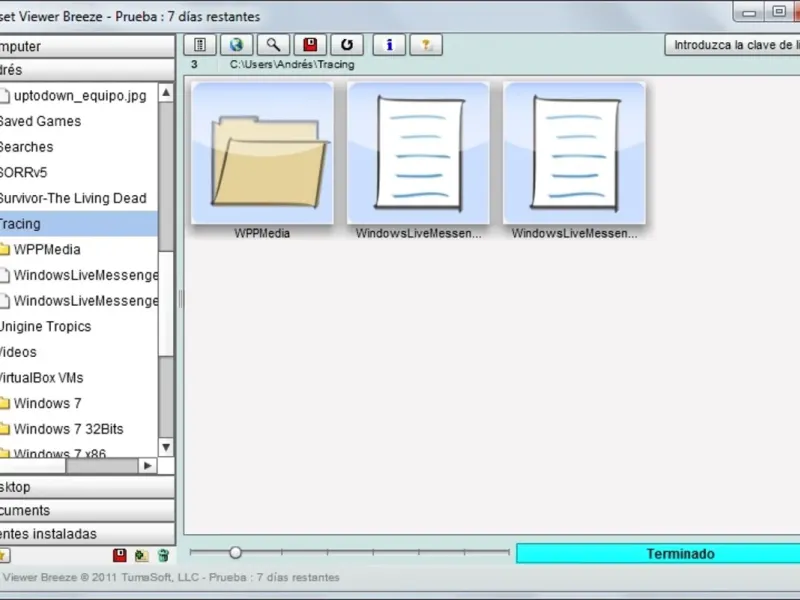The image size is (800, 600).
Task: Click the red floppy save icon in toolbar
Action: [310, 45]
